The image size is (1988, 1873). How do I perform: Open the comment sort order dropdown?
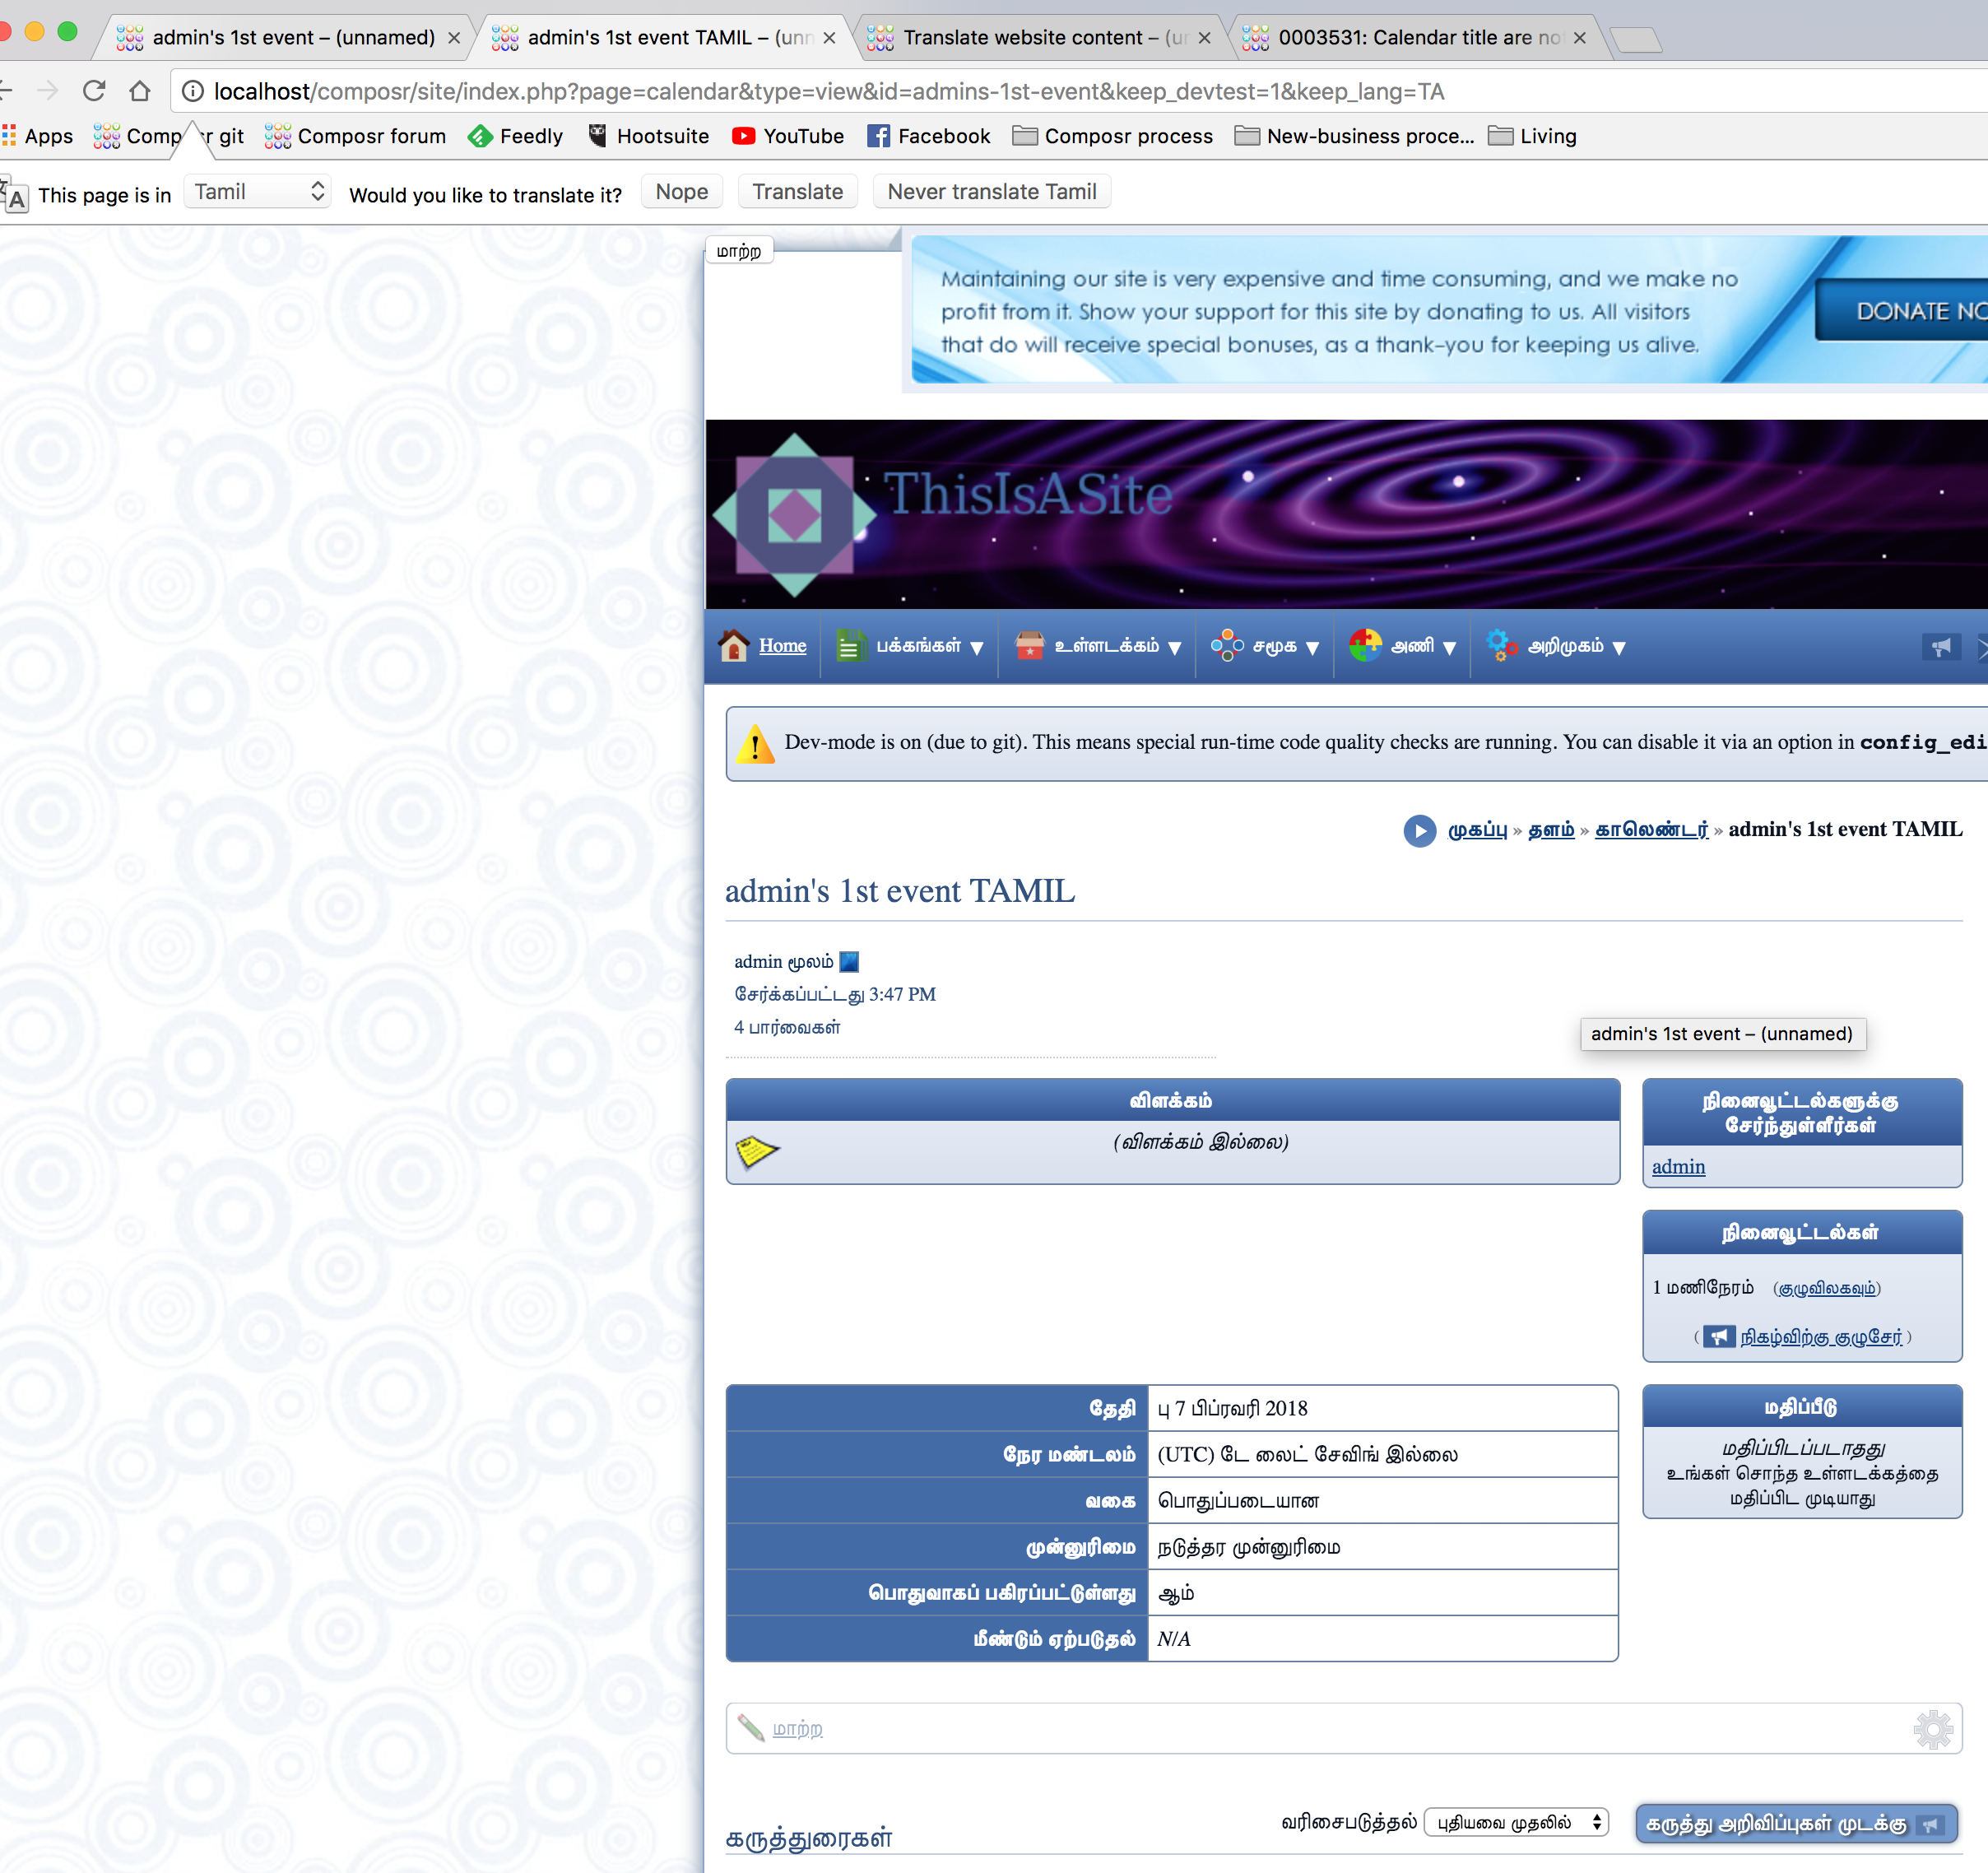1514,1822
